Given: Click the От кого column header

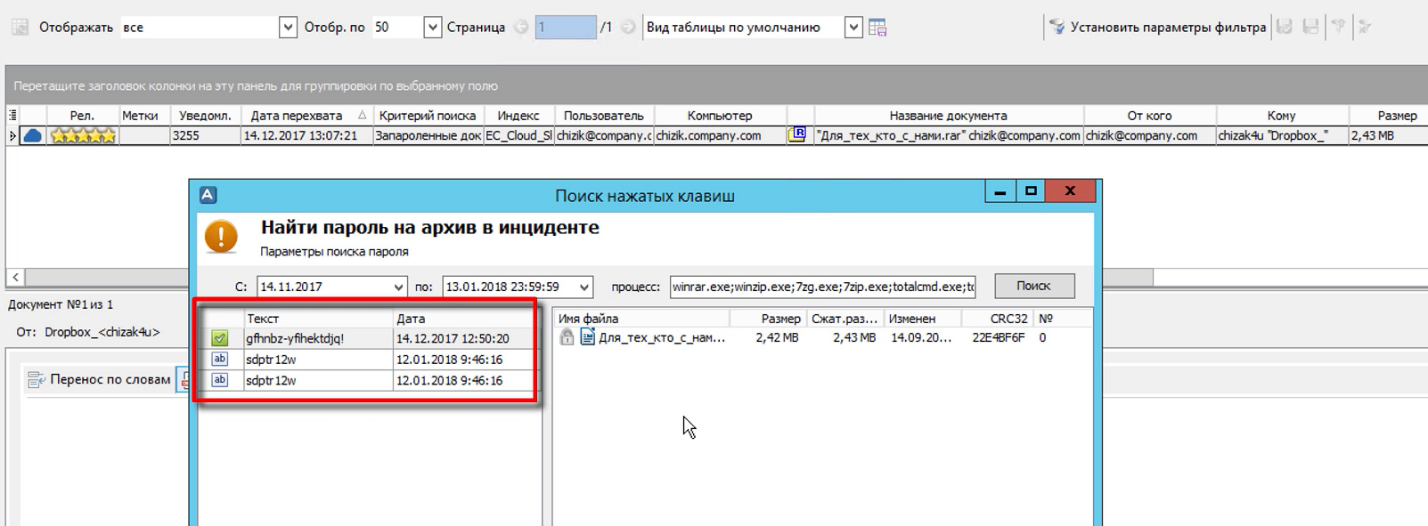Looking at the screenshot, I should [1149, 115].
